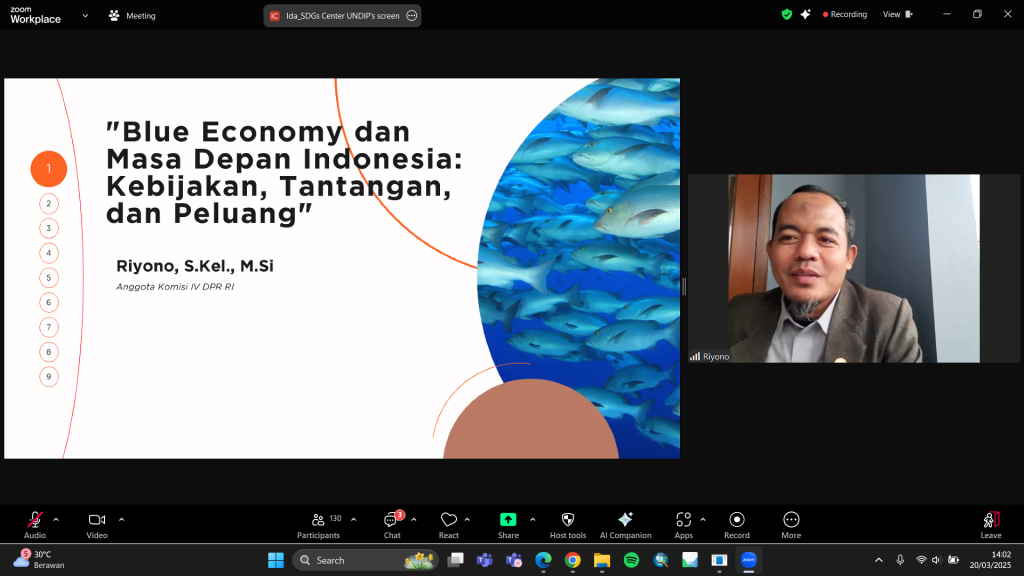Open the View layout menu
Image resolution: width=1024 pixels, height=576 pixels.
click(x=896, y=15)
